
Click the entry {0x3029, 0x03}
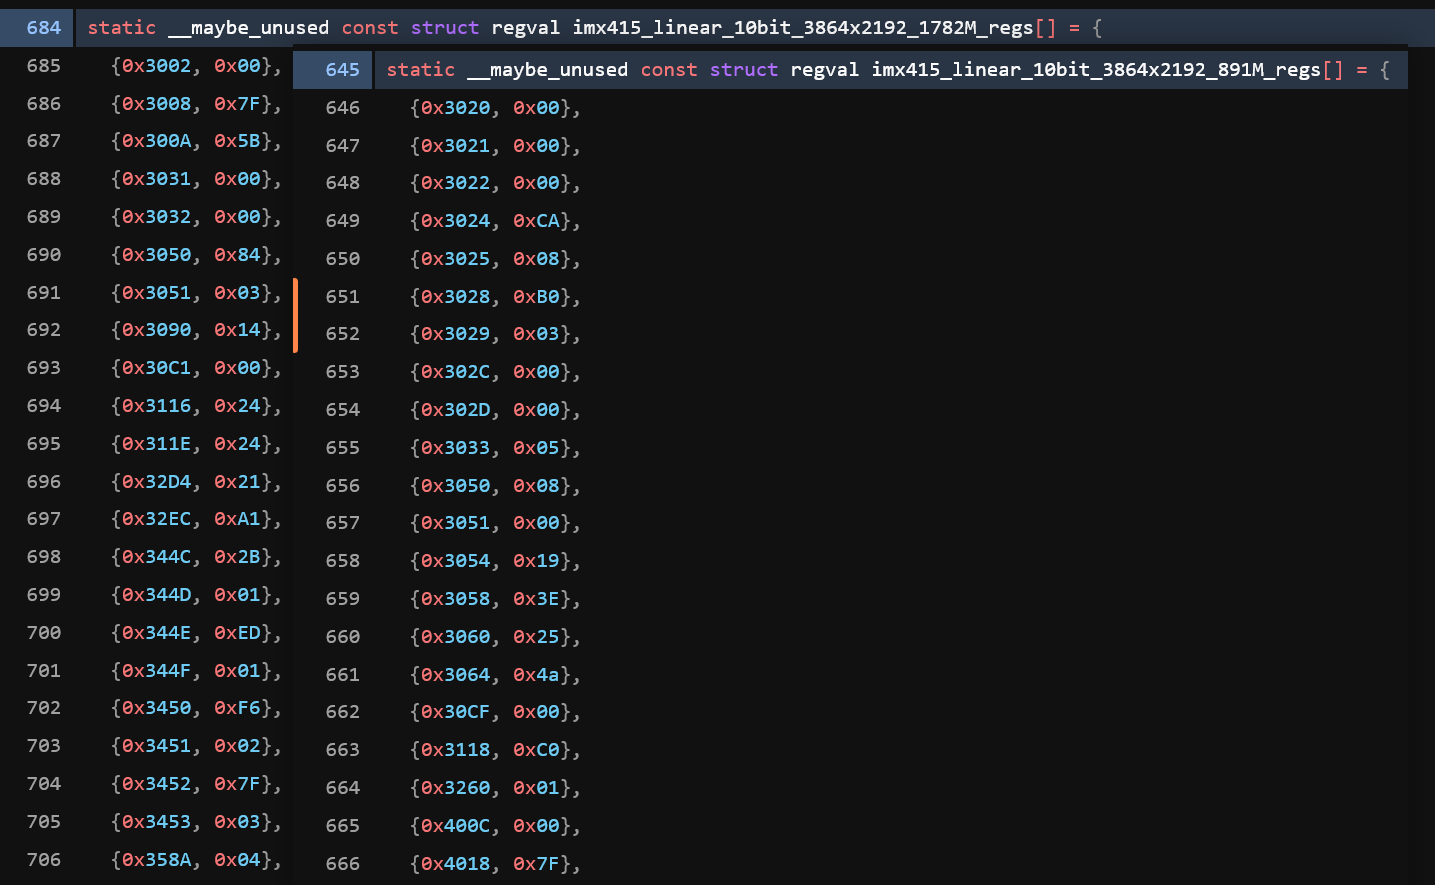point(495,334)
